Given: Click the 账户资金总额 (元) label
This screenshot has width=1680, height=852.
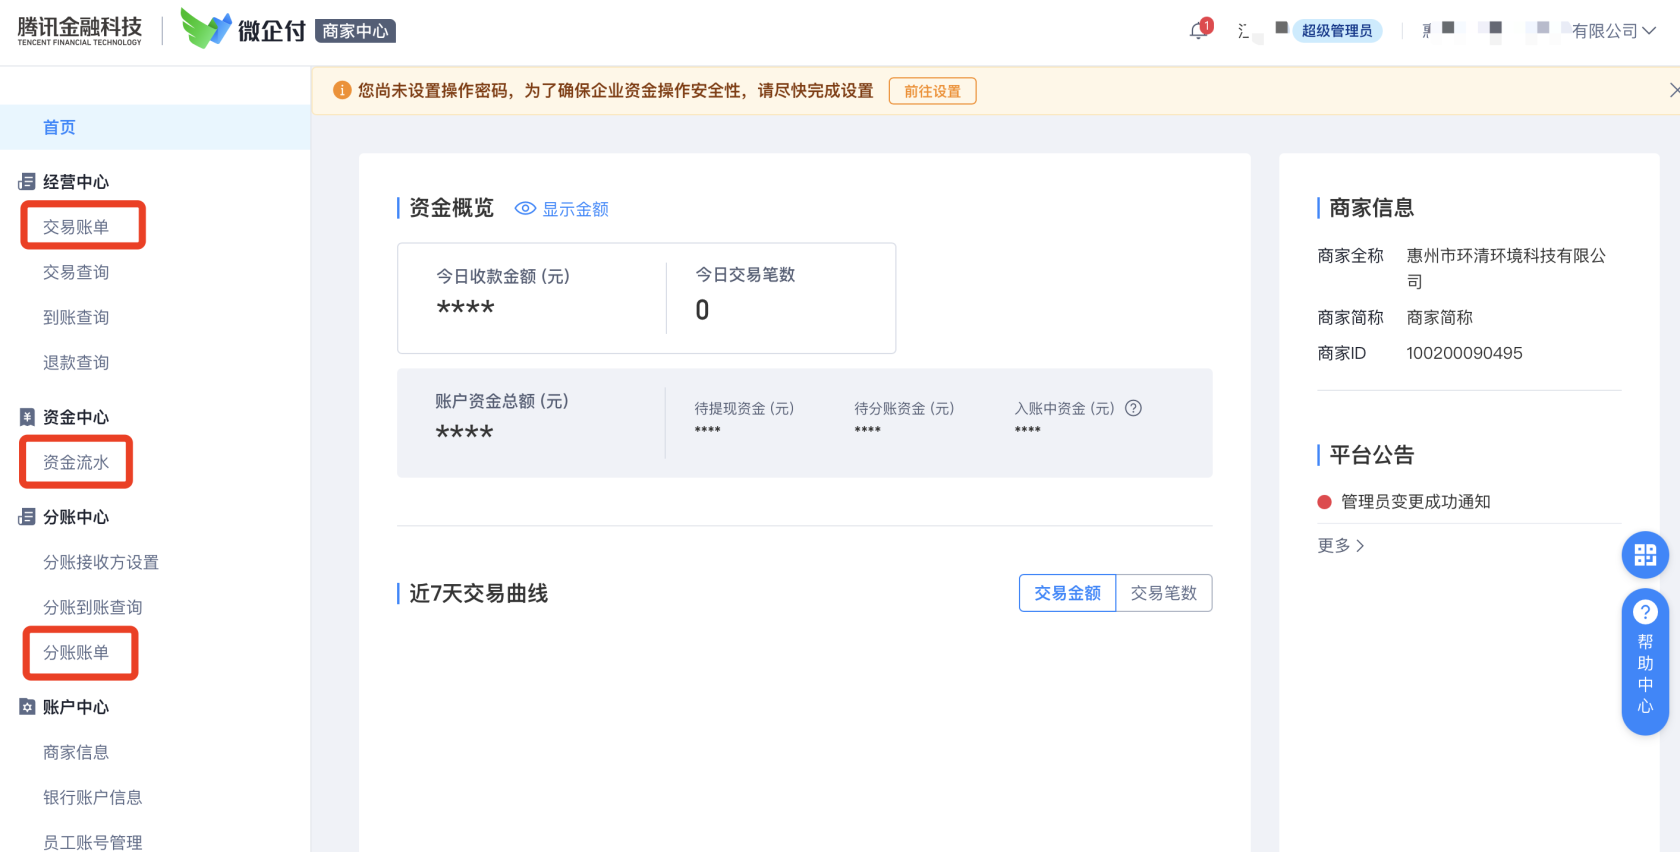Looking at the screenshot, I should [502, 401].
